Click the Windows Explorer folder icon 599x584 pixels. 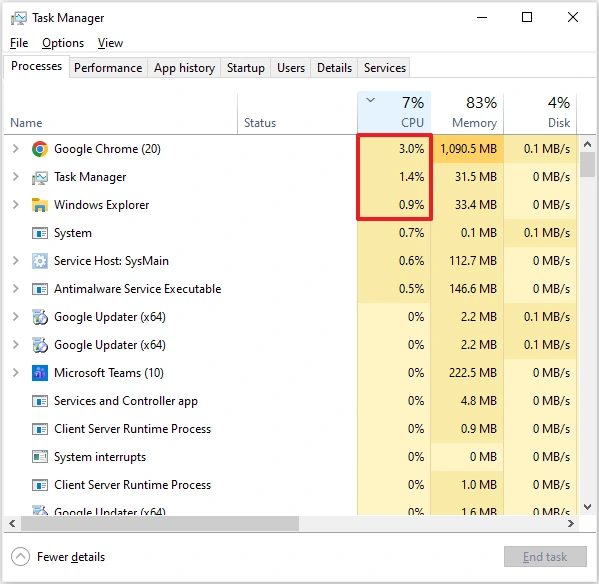pos(40,205)
